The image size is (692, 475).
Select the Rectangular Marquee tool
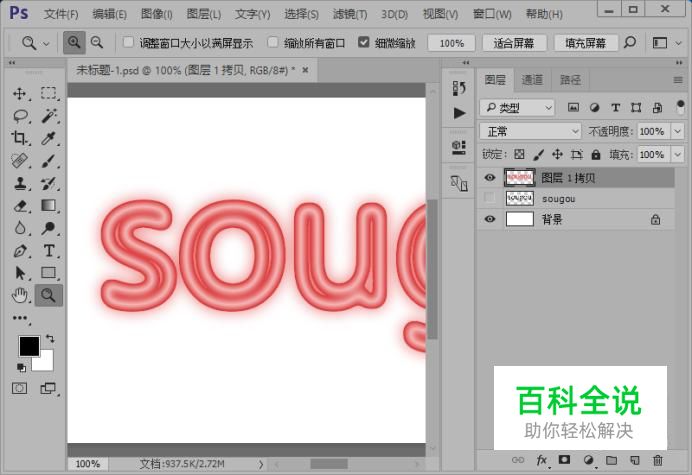[x=49, y=93]
